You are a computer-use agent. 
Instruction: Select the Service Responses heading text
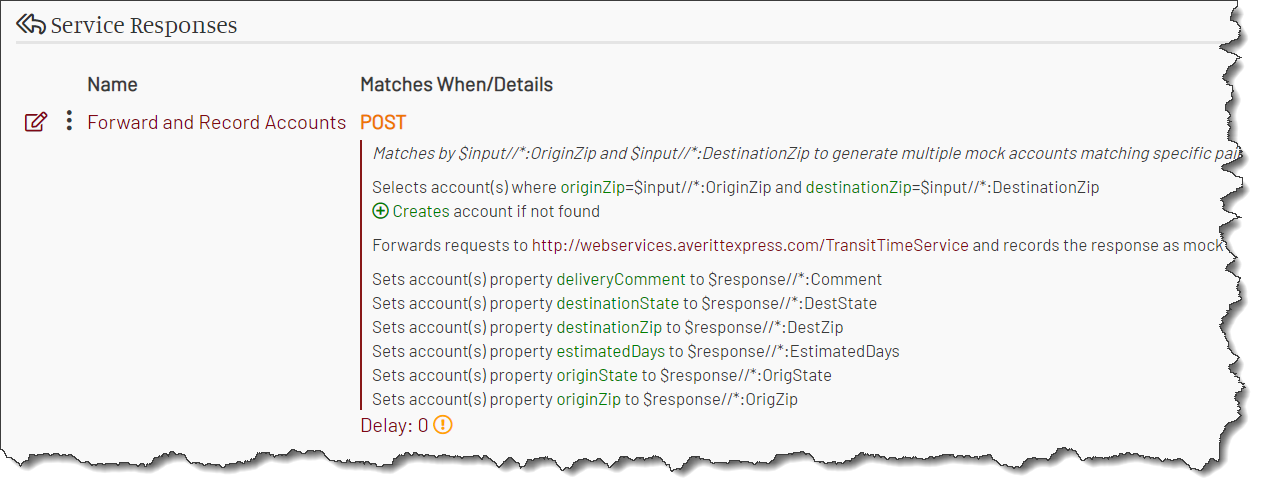pyautogui.click(x=144, y=25)
